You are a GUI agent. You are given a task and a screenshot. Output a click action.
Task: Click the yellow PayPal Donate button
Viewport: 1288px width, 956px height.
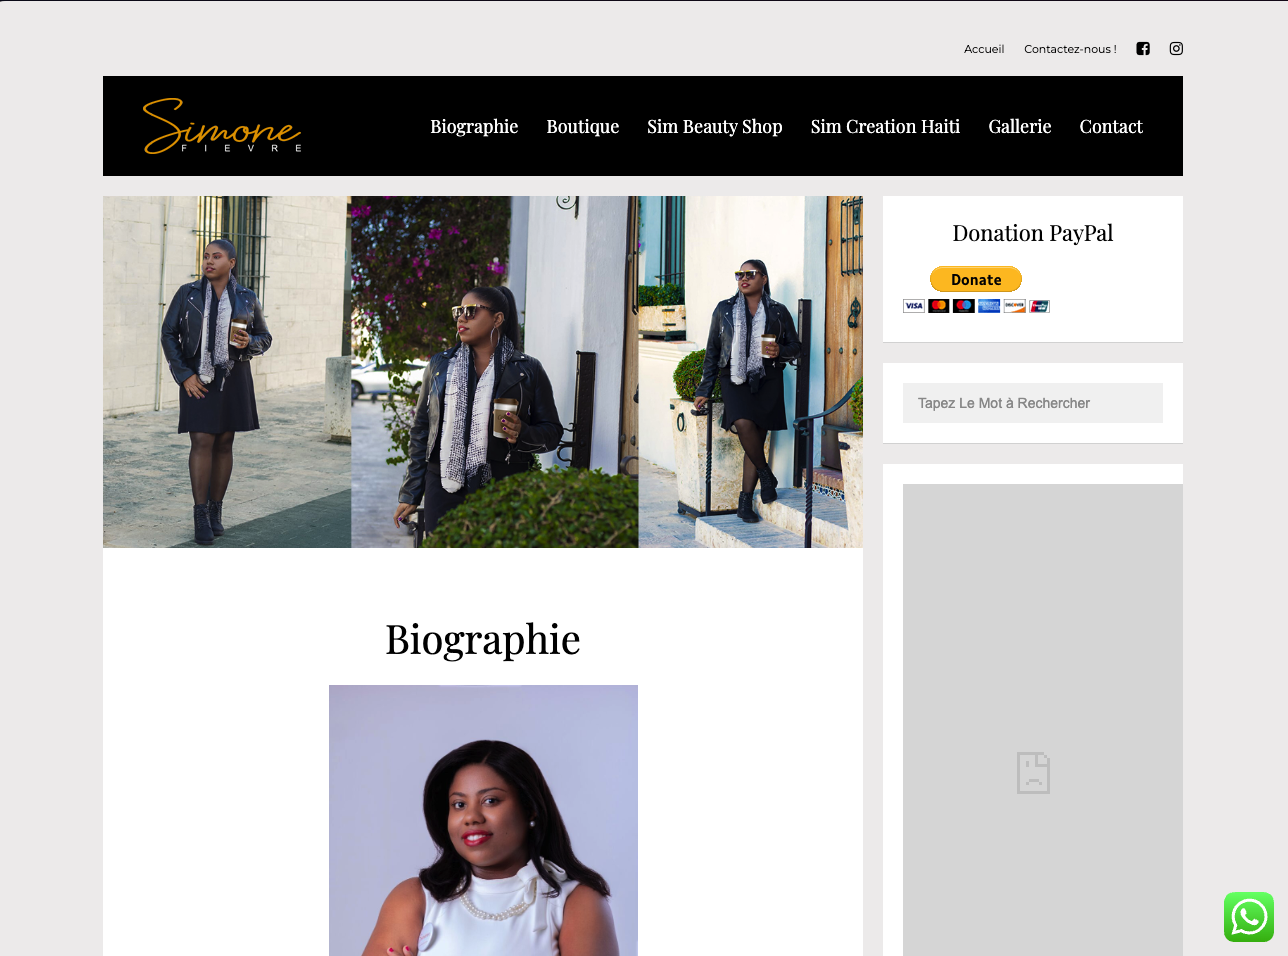pos(976,279)
